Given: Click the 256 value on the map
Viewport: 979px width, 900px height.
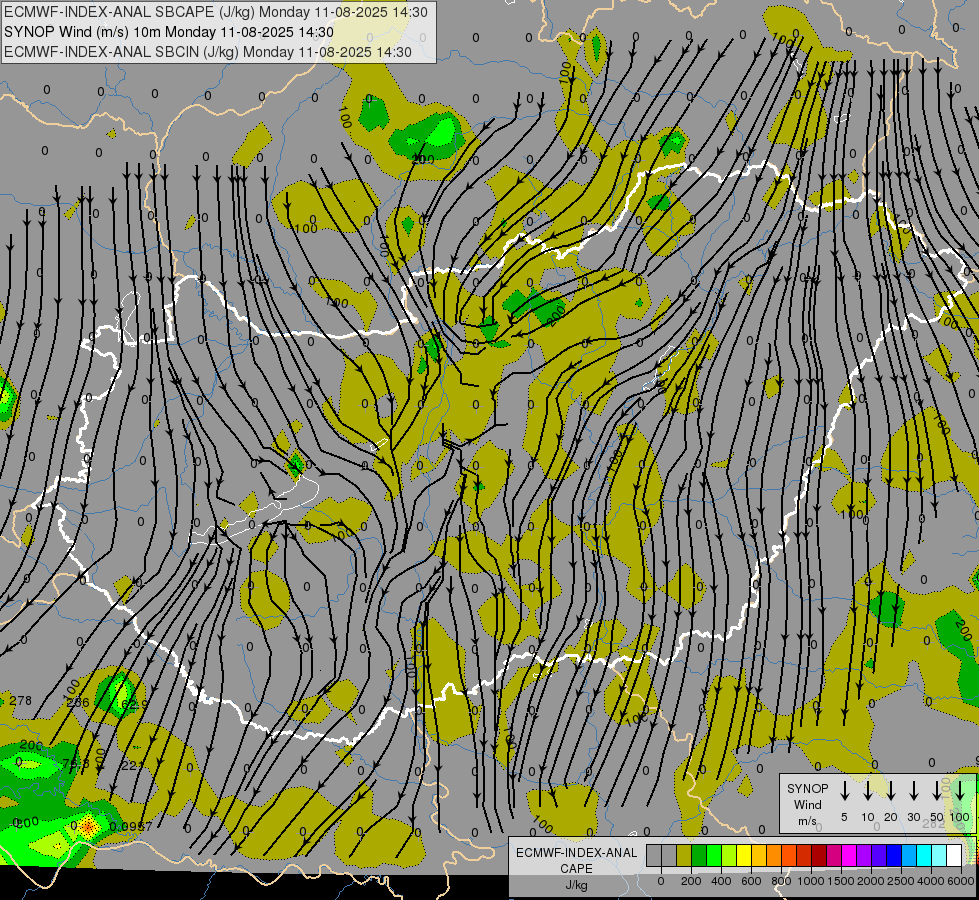Looking at the screenshot, I should pyautogui.click(x=78, y=702).
